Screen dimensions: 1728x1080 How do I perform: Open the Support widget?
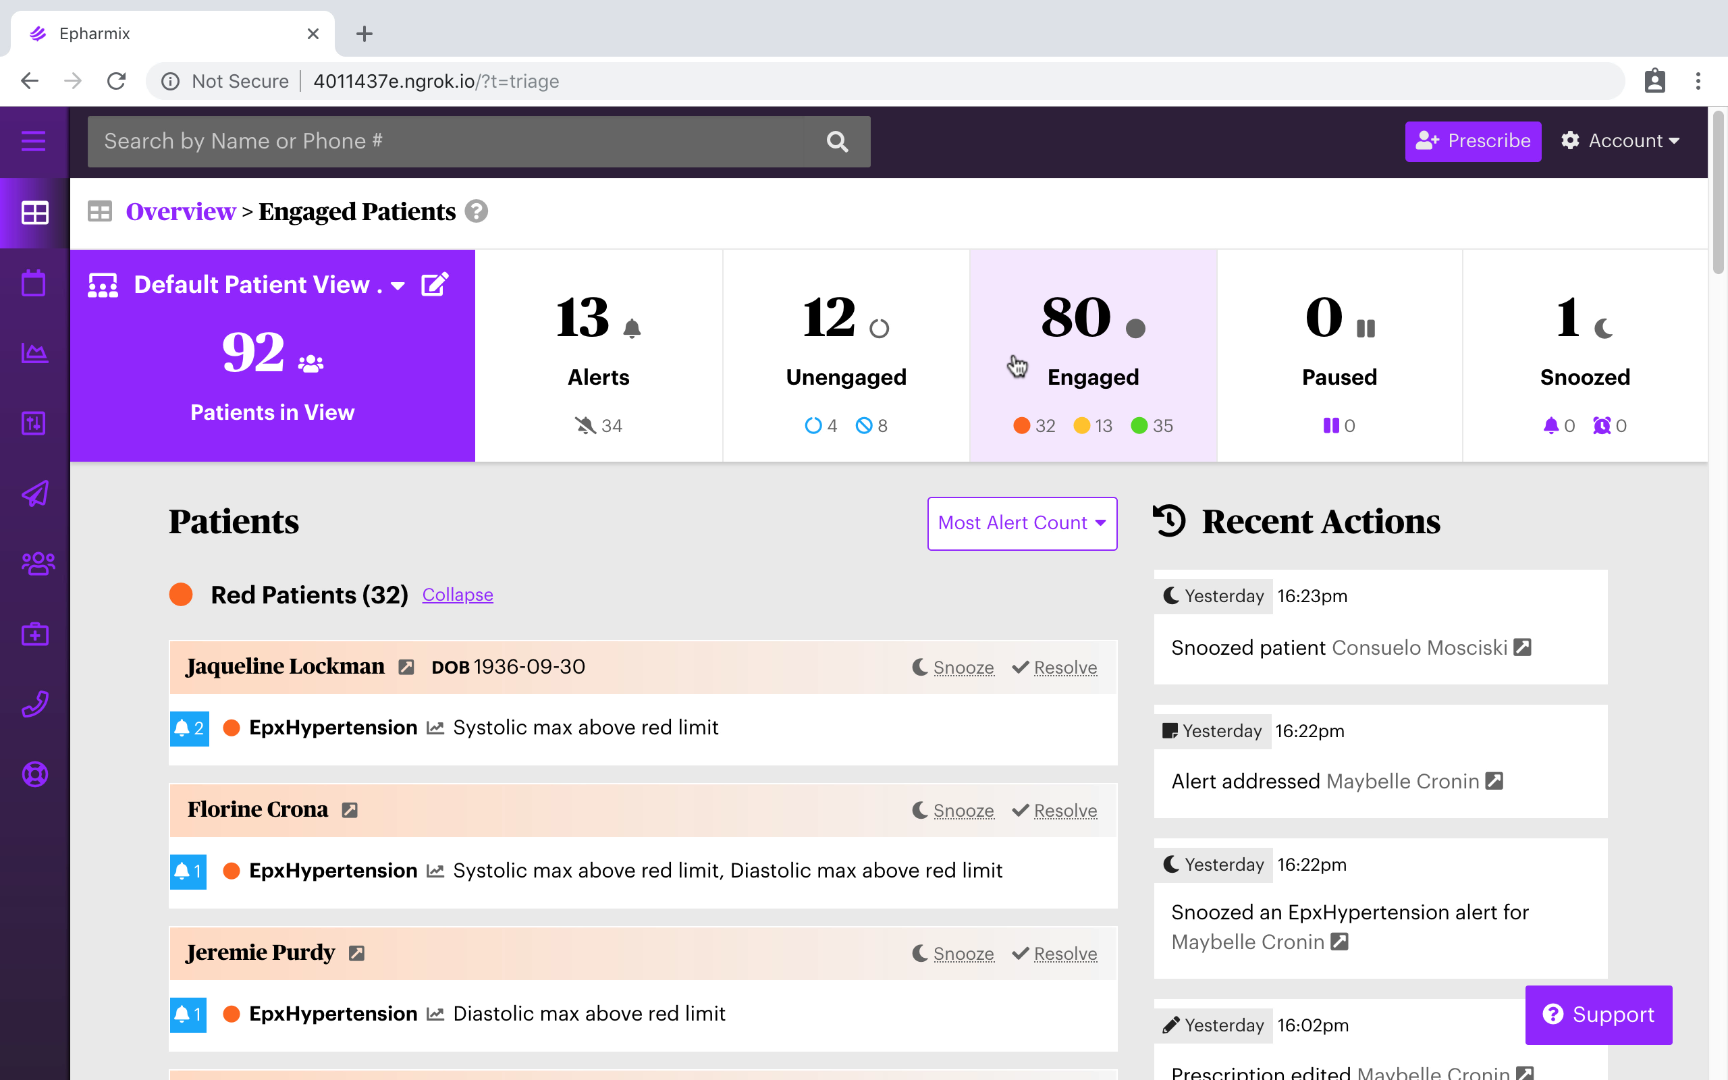(x=1598, y=1015)
